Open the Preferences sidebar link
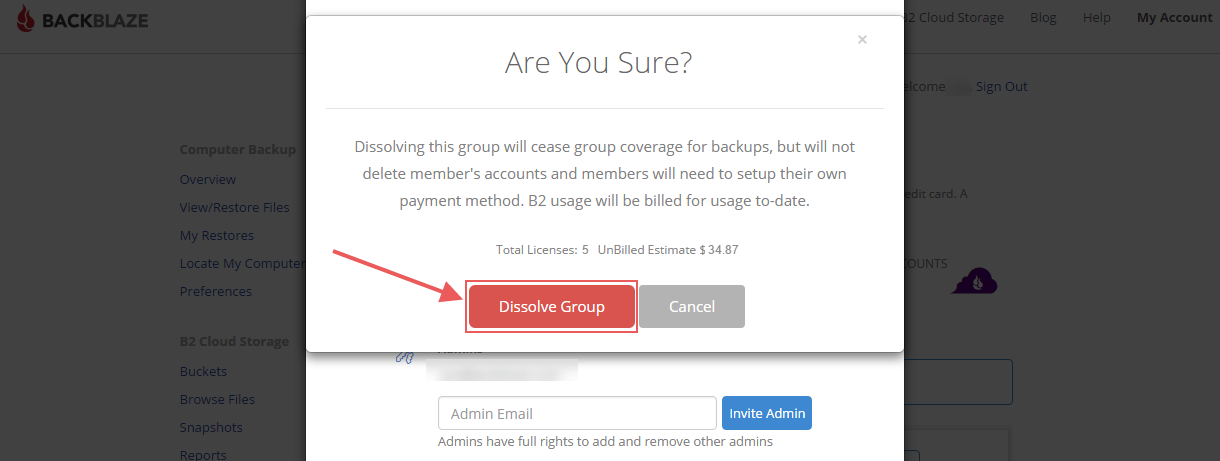 pos(216,292)
